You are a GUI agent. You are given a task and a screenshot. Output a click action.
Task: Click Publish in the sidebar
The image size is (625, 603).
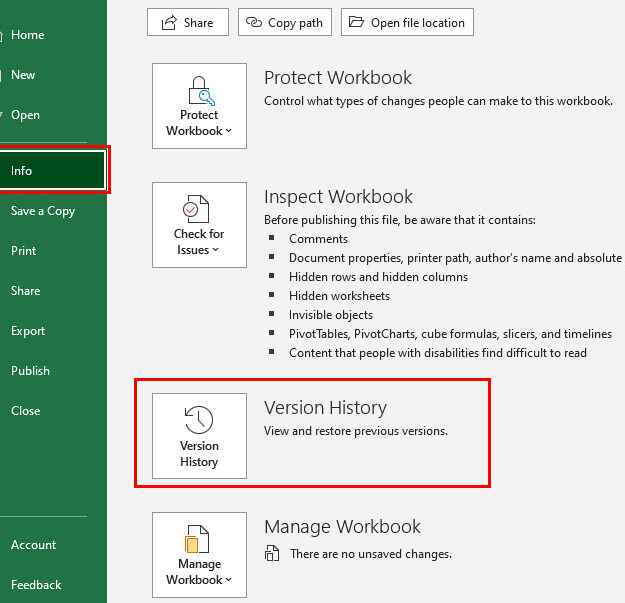(30, 371)
